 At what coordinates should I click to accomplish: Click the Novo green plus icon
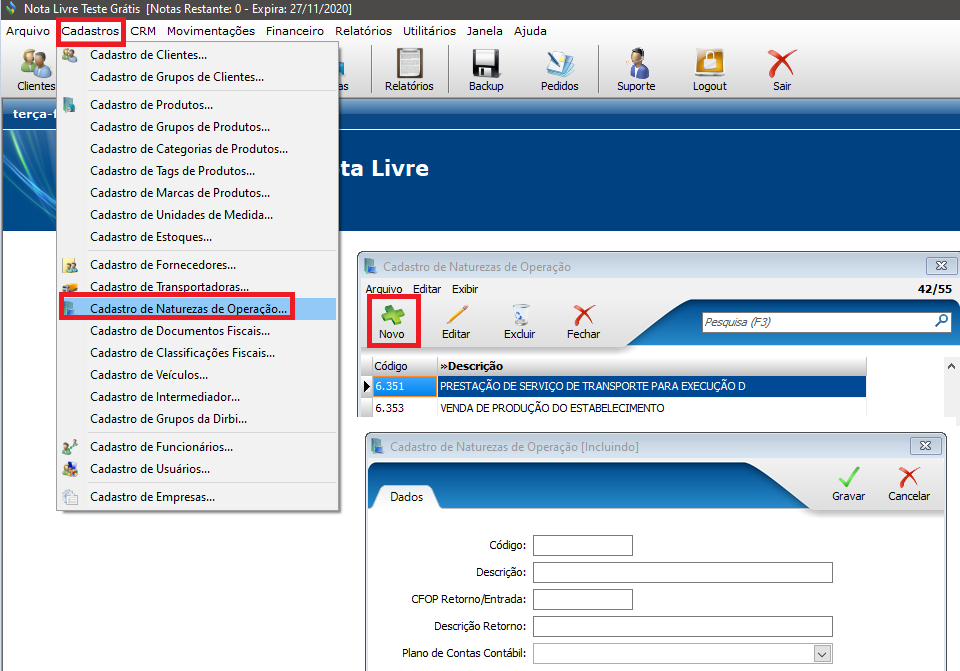[392, 316]
